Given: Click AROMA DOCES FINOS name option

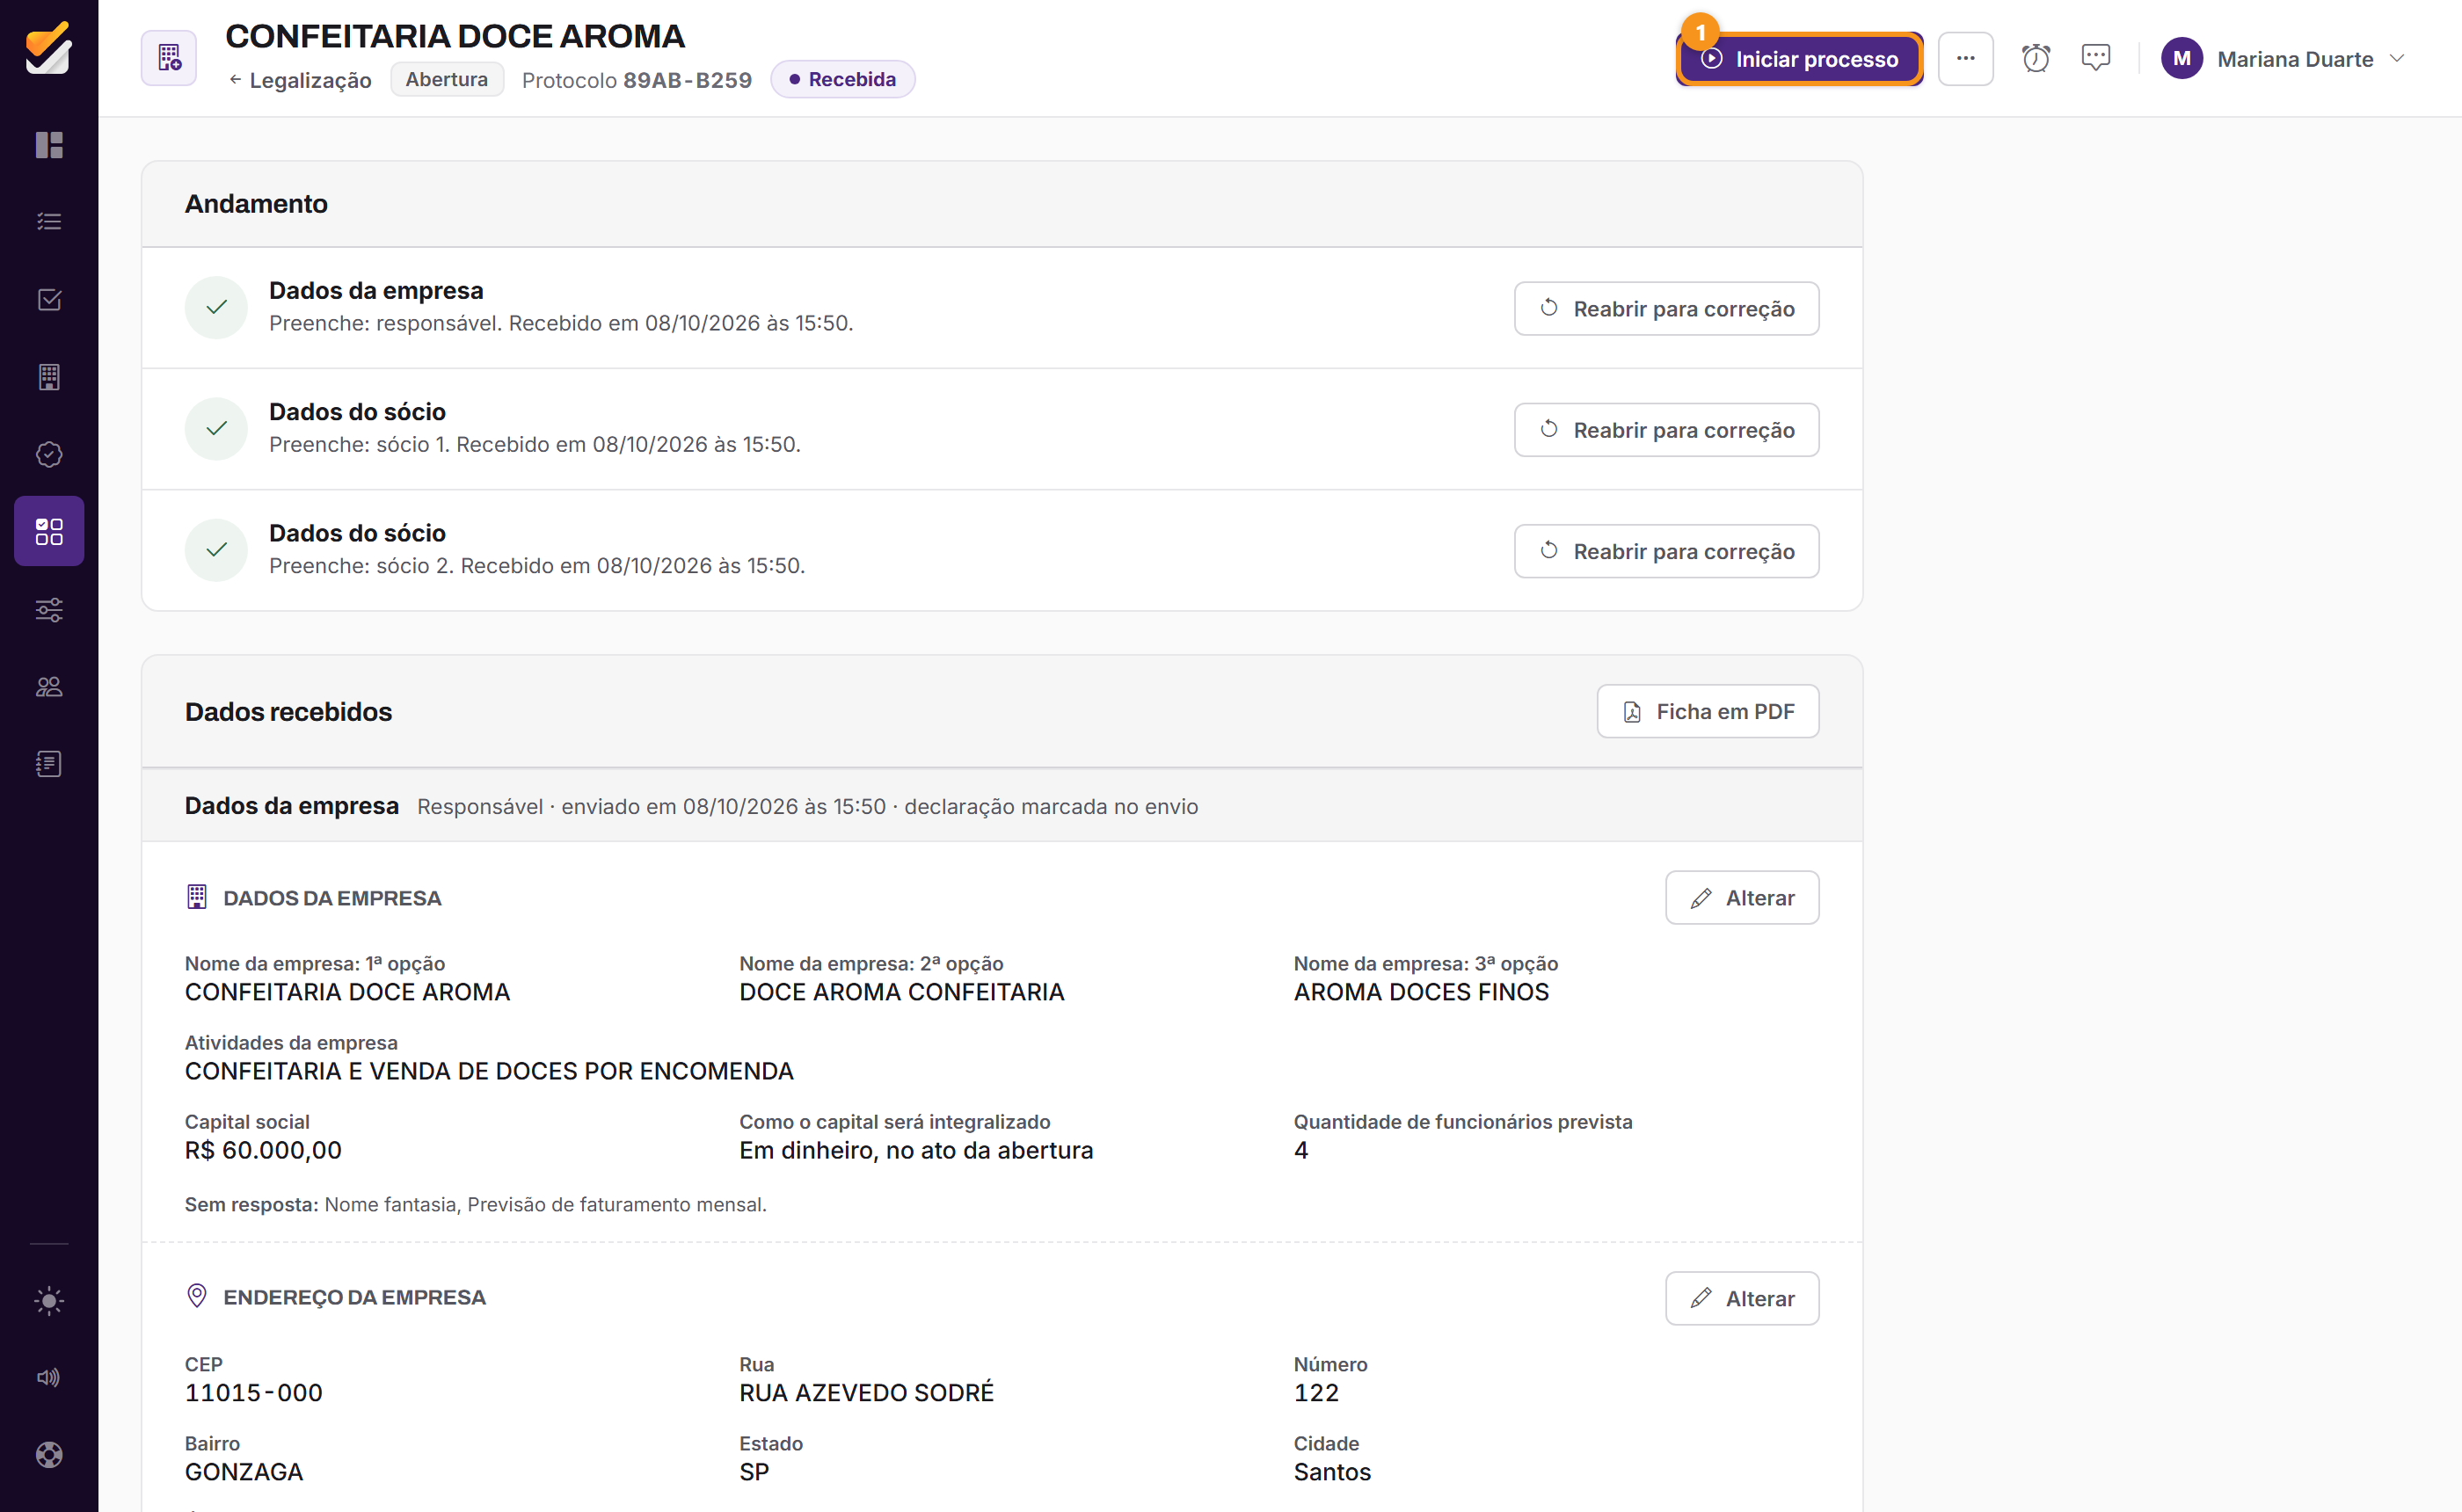Looking at the screenshot, I should [x=1421, y=992].
